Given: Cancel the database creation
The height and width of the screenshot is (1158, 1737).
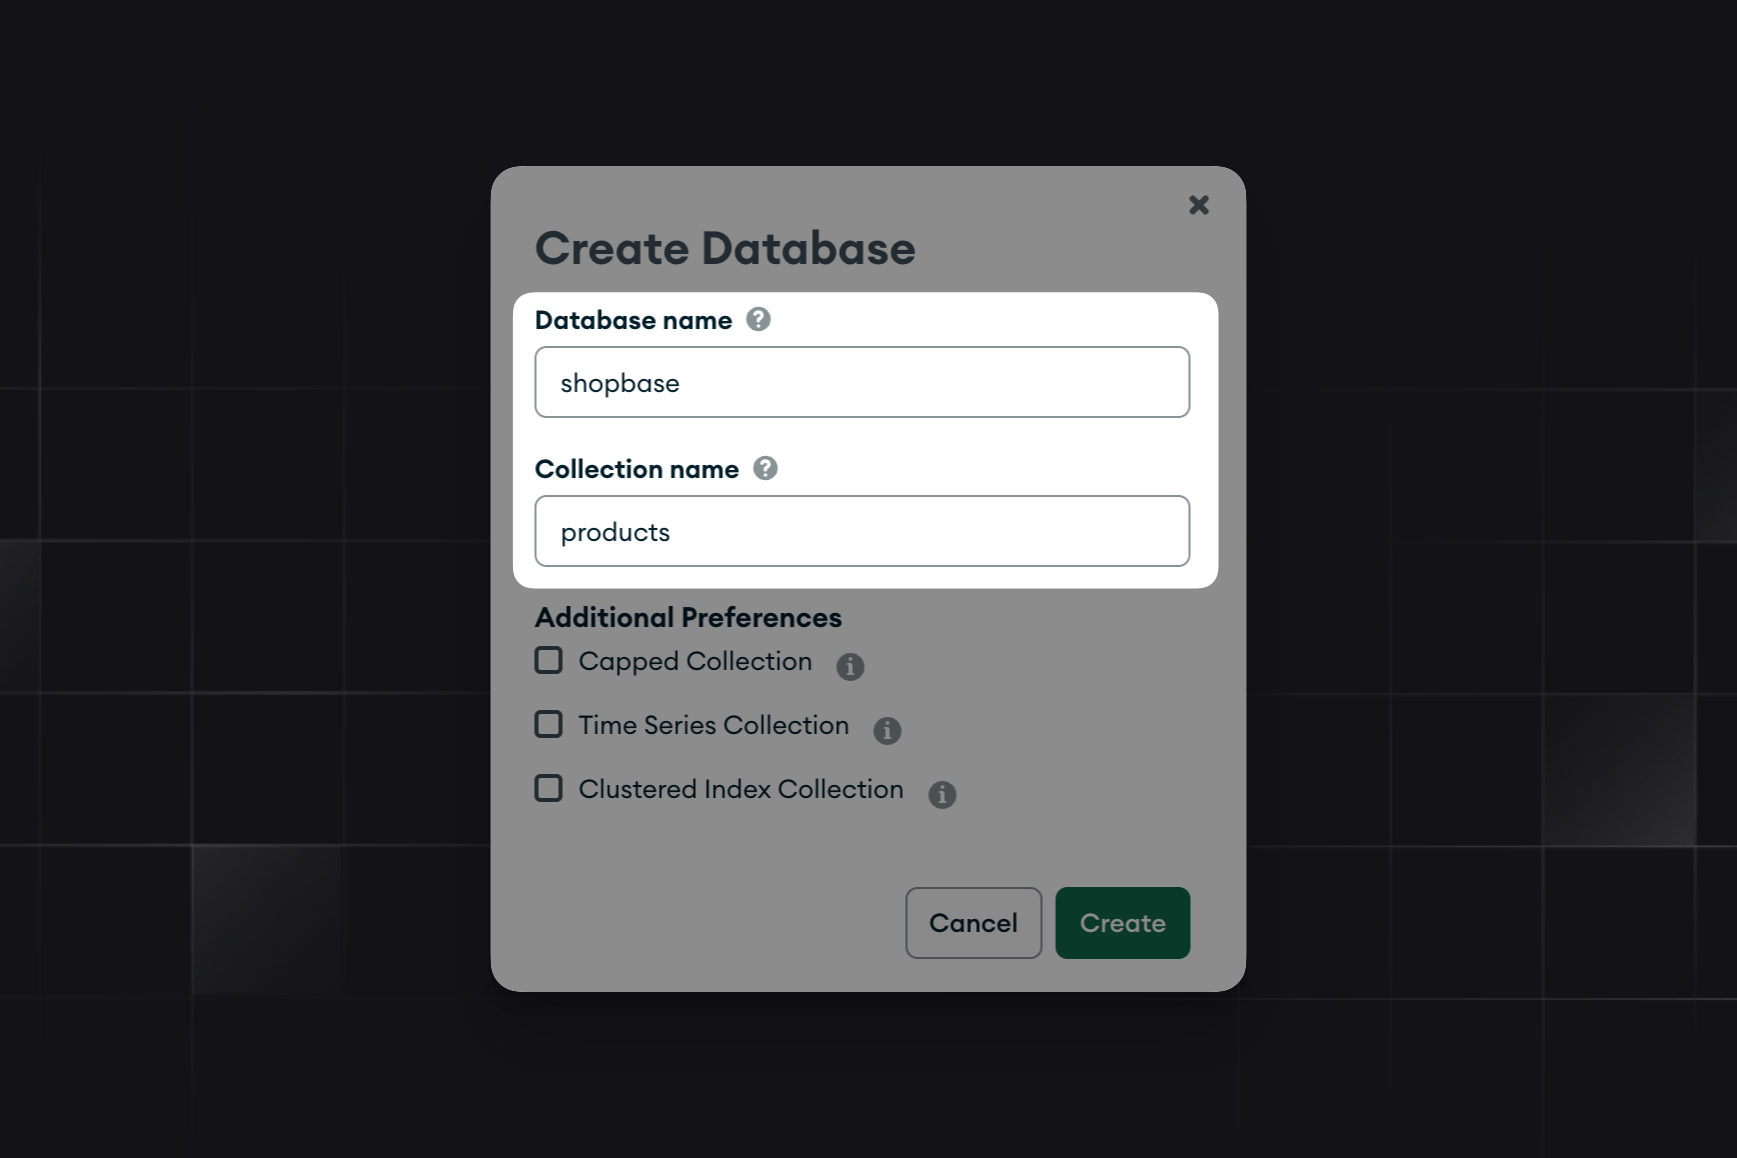Looking at the screenshot, I should click(x=973, y=923).
